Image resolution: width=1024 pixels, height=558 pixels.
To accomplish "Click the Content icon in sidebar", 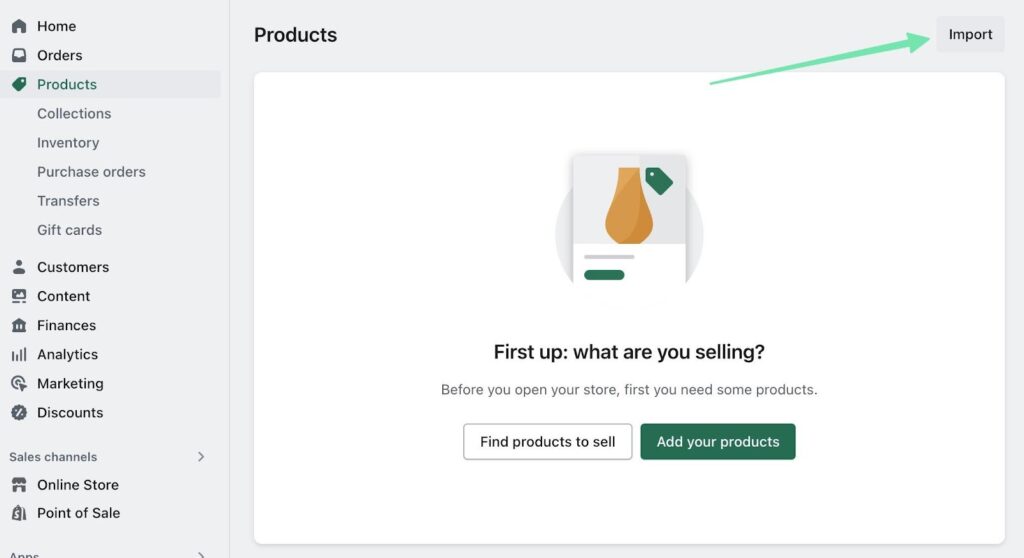I will (19, 296).
